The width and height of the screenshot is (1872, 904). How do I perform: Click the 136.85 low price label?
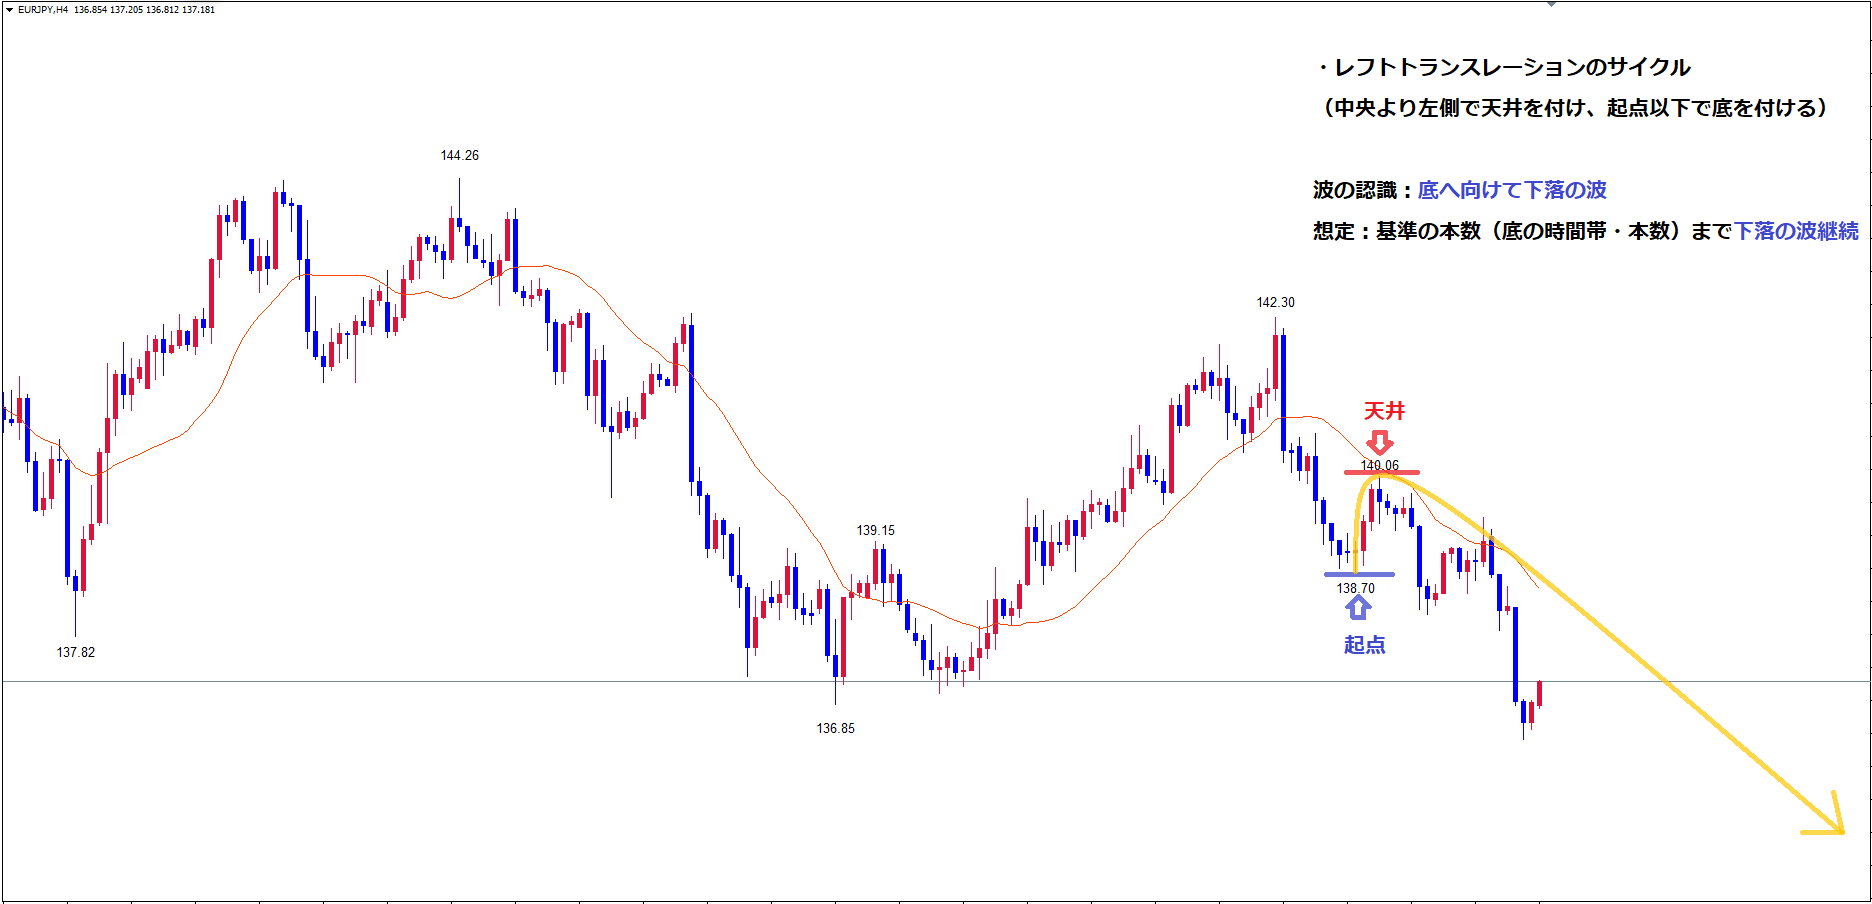(835, 728)
